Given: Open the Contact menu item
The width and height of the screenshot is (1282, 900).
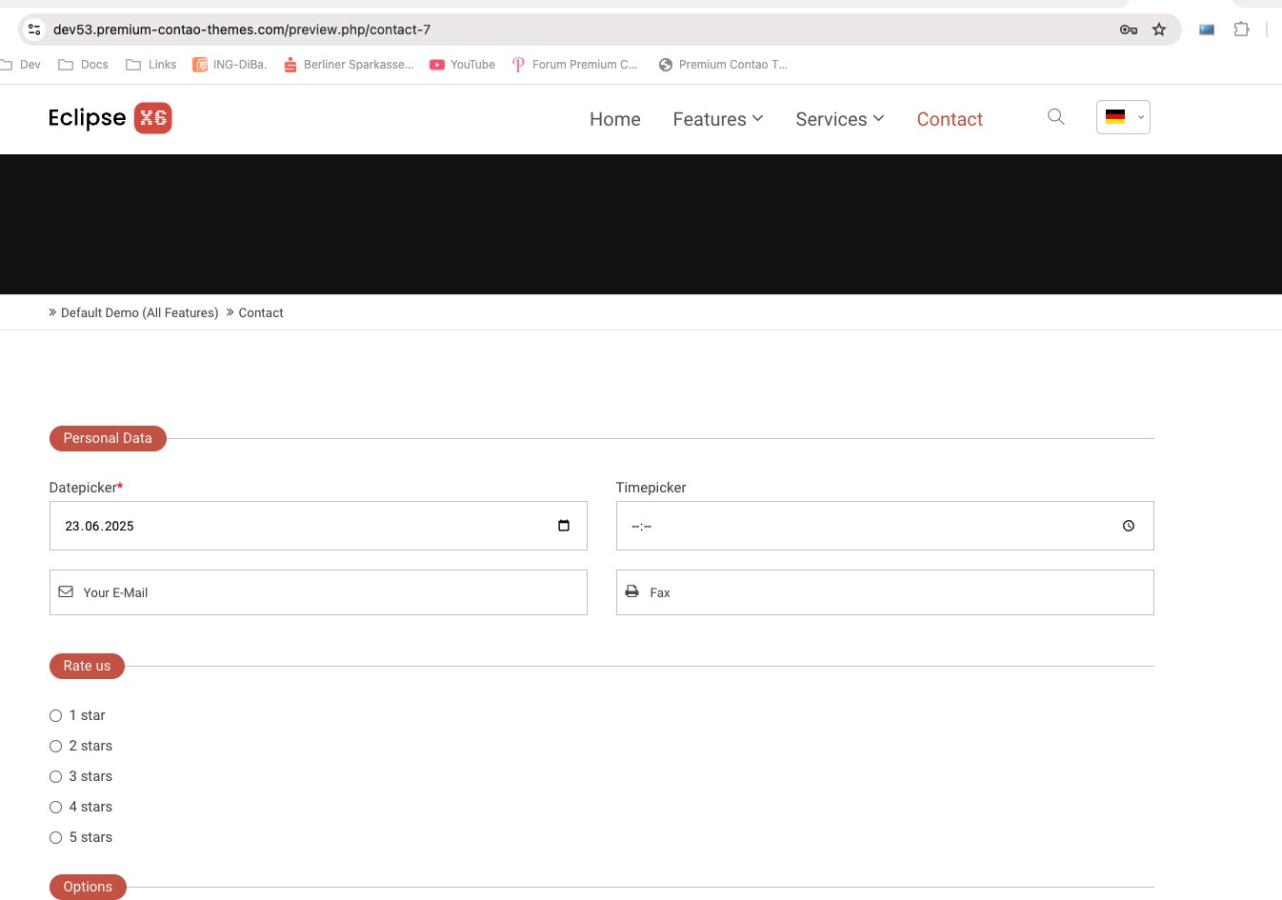Looking at the screenshot, I should pos(949,119).
